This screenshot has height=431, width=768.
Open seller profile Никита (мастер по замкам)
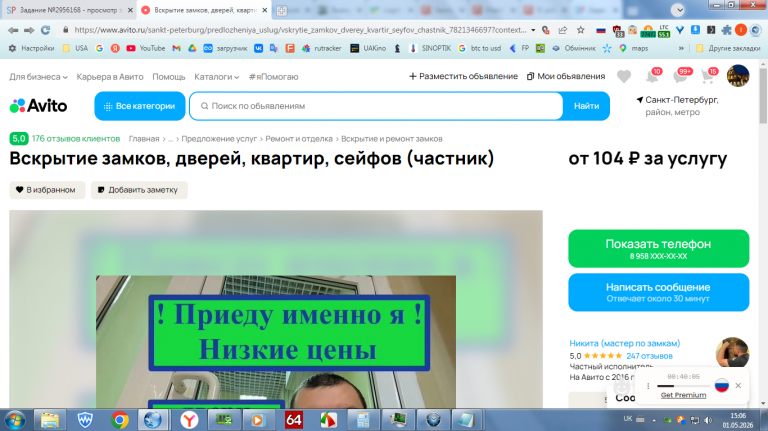tap(624, 343)
